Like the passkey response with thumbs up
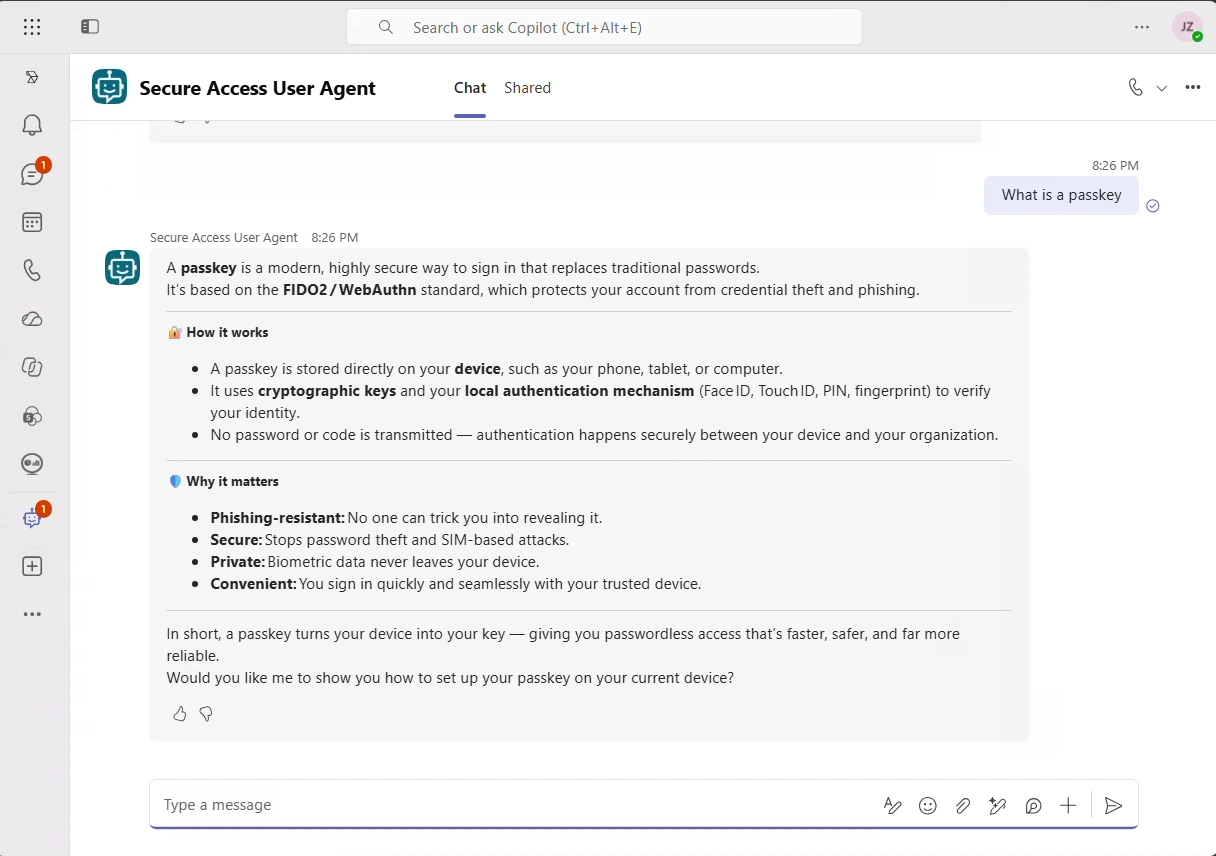The width and height of the screenshot is (1216, 856). (180, 714)
